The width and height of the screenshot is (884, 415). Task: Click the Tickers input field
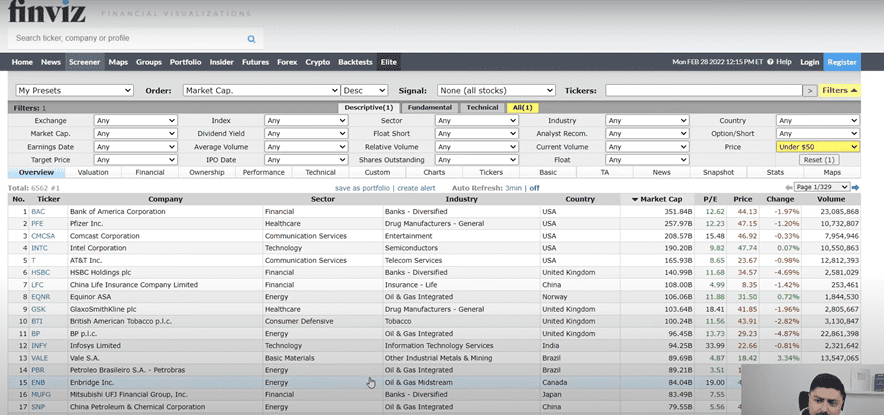(703, 90)
